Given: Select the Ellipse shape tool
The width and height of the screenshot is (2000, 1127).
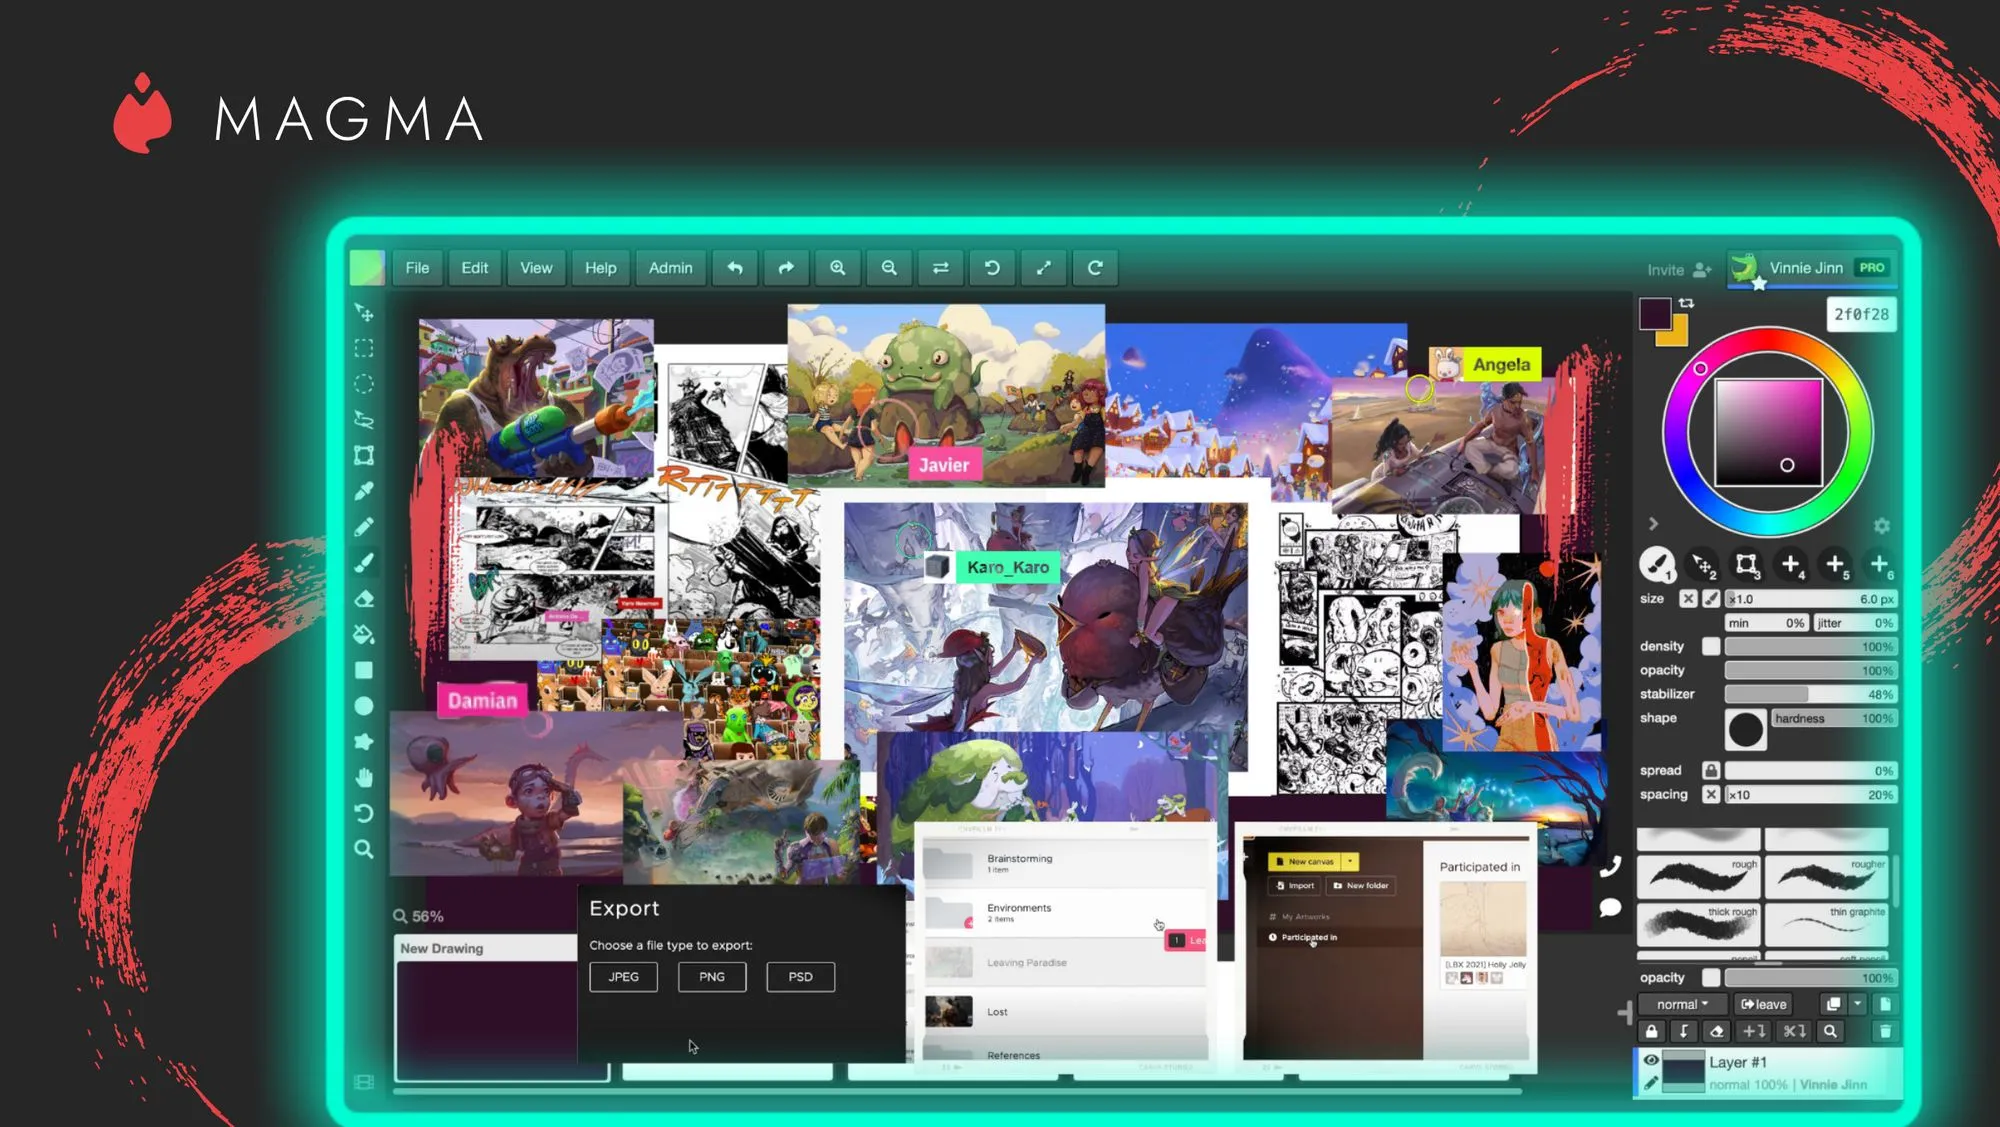Looking at the screenshot, I should point(364,706).
